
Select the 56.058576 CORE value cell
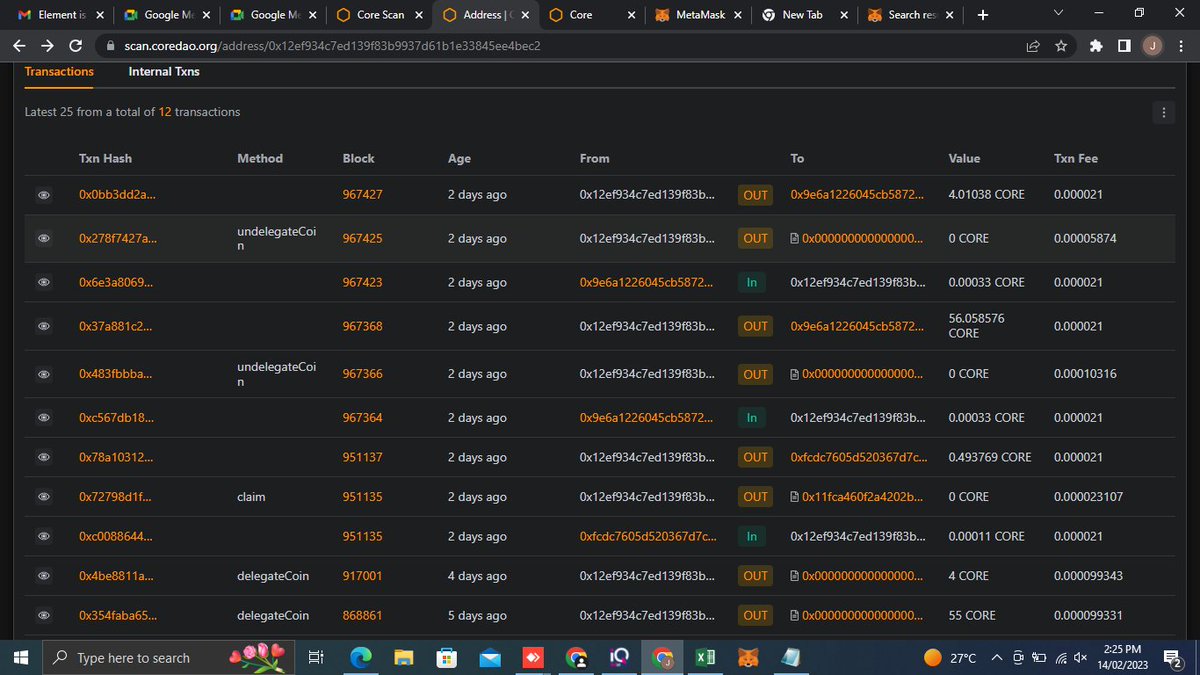(x=977, y=326)
